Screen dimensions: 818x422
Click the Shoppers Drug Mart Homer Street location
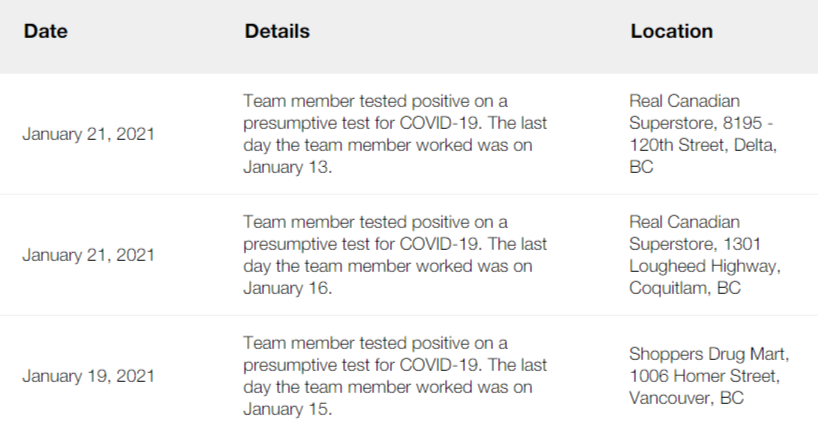[x=709, y=376]
